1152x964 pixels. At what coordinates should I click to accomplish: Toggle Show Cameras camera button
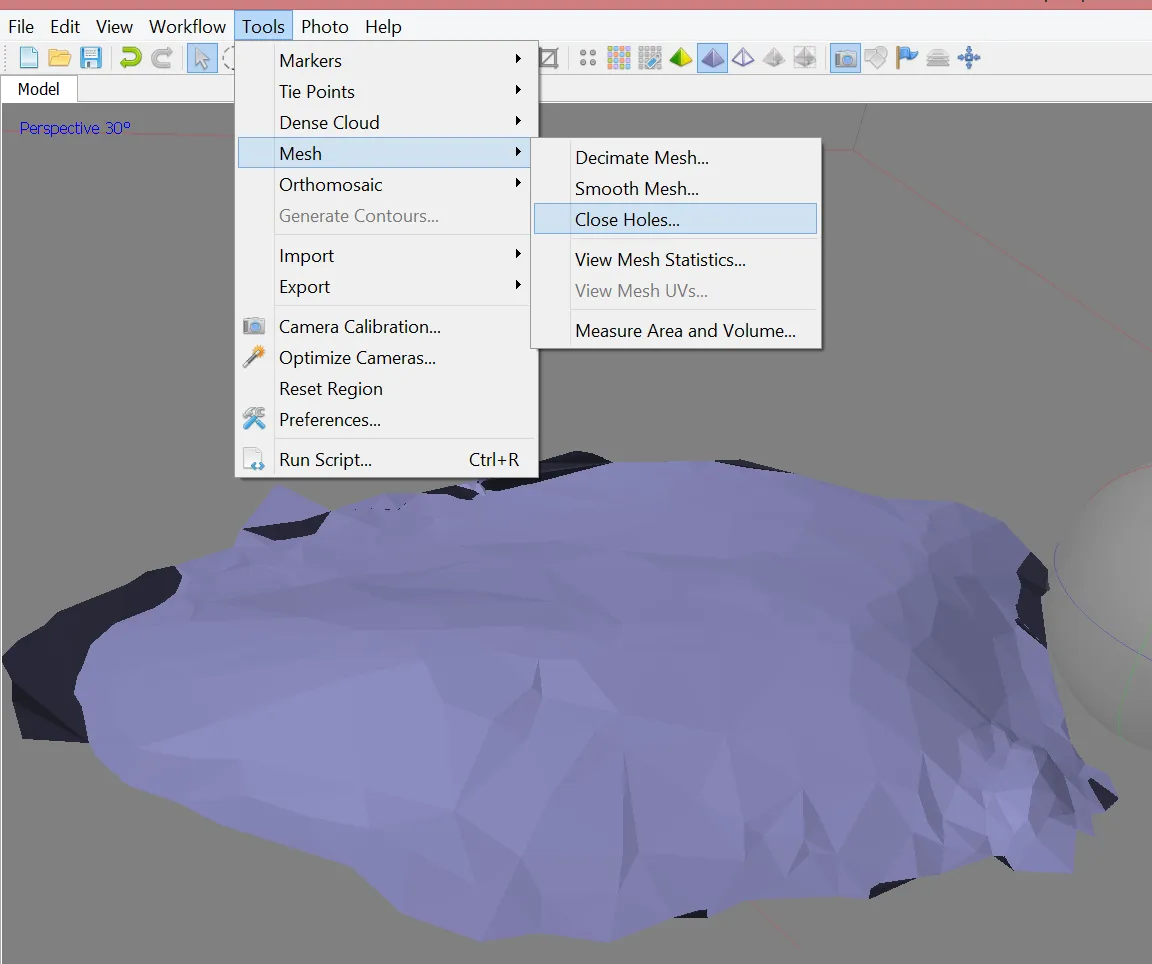point(845,58)
